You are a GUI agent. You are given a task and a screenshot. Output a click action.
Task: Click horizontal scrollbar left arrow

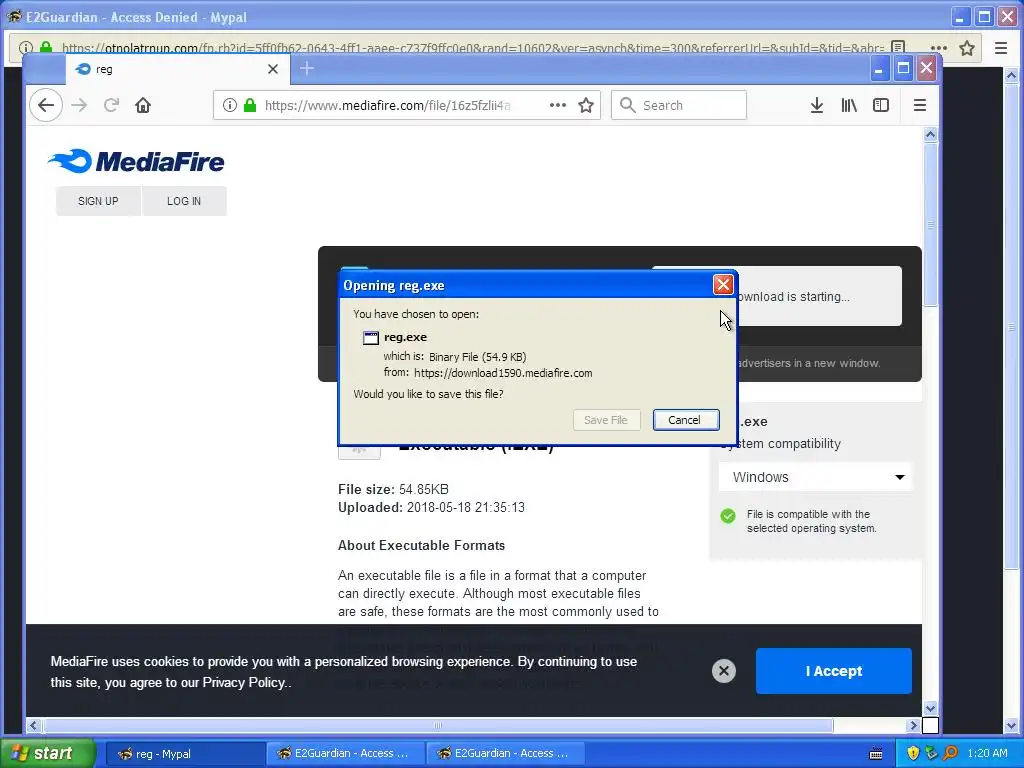coord(33,725)
